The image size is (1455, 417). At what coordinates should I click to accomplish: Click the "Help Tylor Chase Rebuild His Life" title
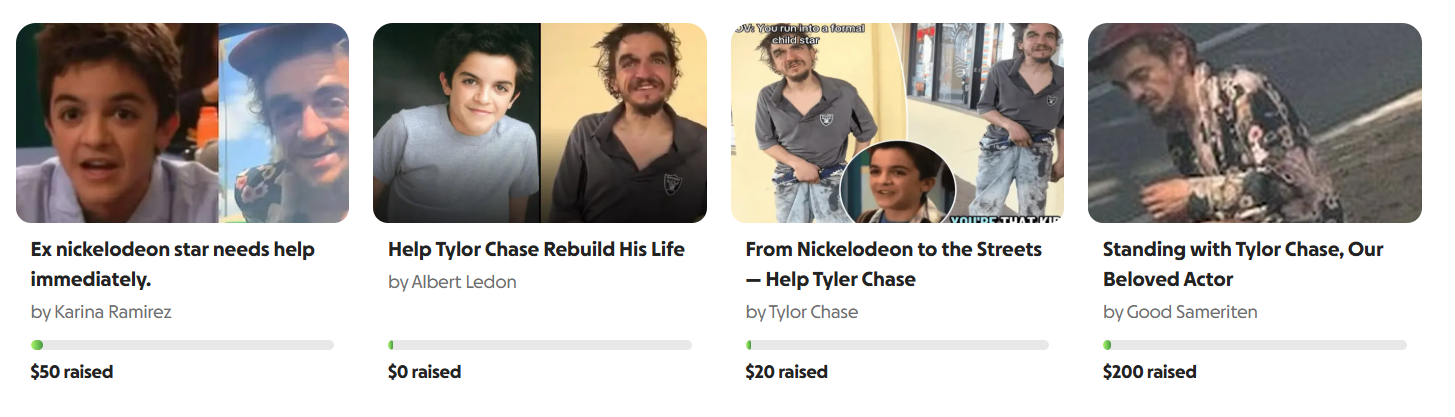pyautogui.click(x=536, y=249)
